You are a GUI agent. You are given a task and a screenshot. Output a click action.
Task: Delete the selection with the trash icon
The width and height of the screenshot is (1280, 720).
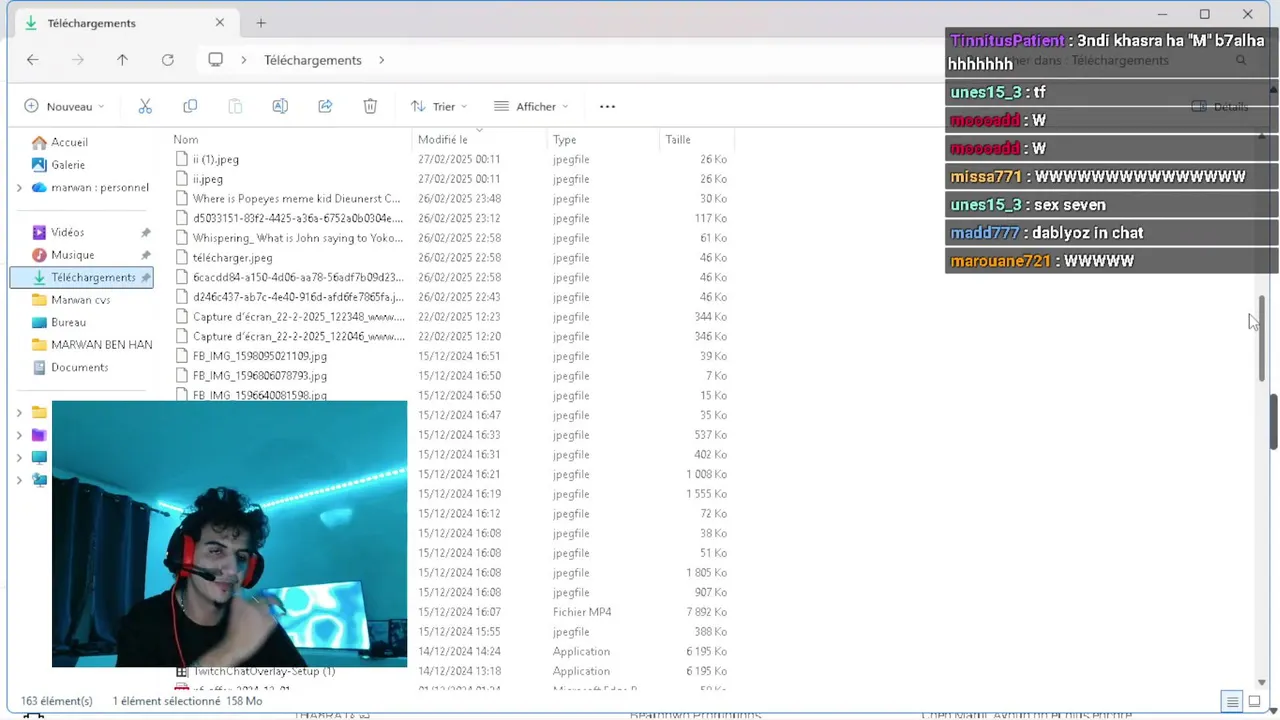(370, 106)
